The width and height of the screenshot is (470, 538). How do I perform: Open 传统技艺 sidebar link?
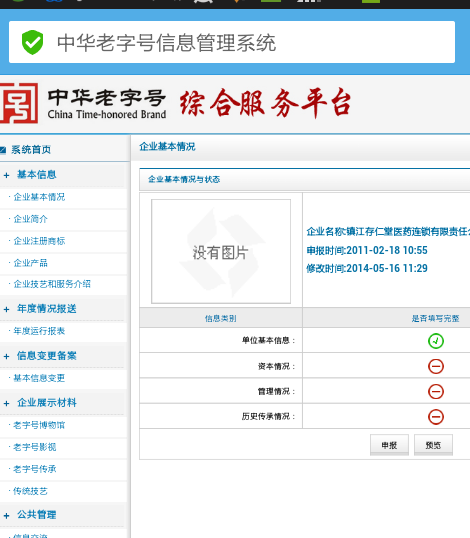(x=30, y=491)
